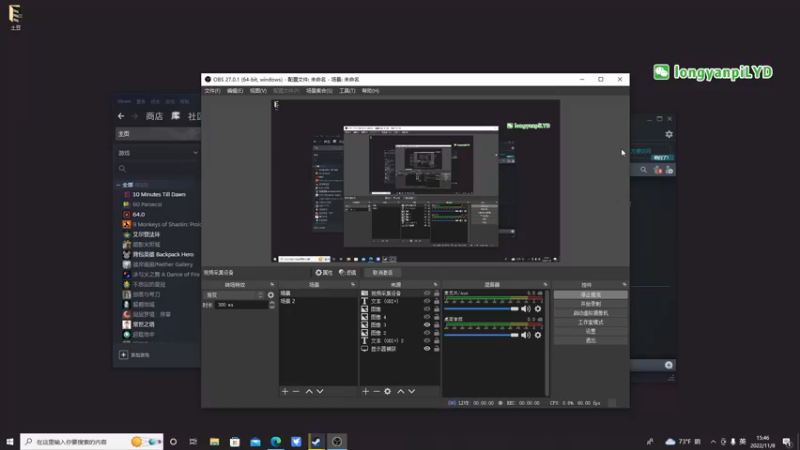This screenshot has width=800, height=450.
Task: Click the 停止推流 button
Action: (590, 295)
